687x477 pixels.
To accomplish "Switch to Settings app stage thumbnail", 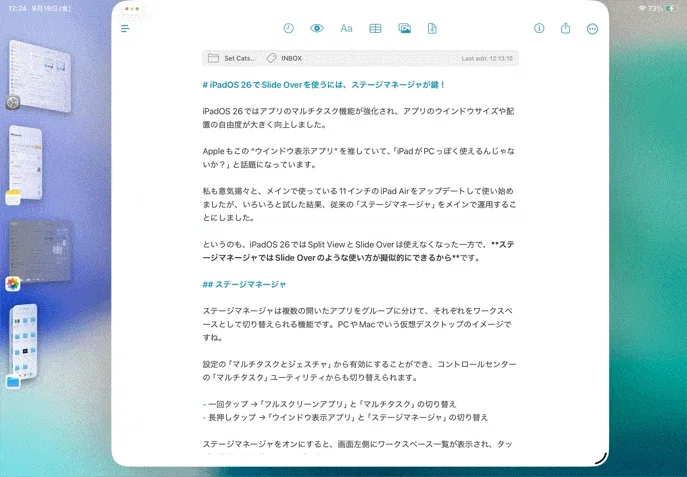I will click(40, 75).
